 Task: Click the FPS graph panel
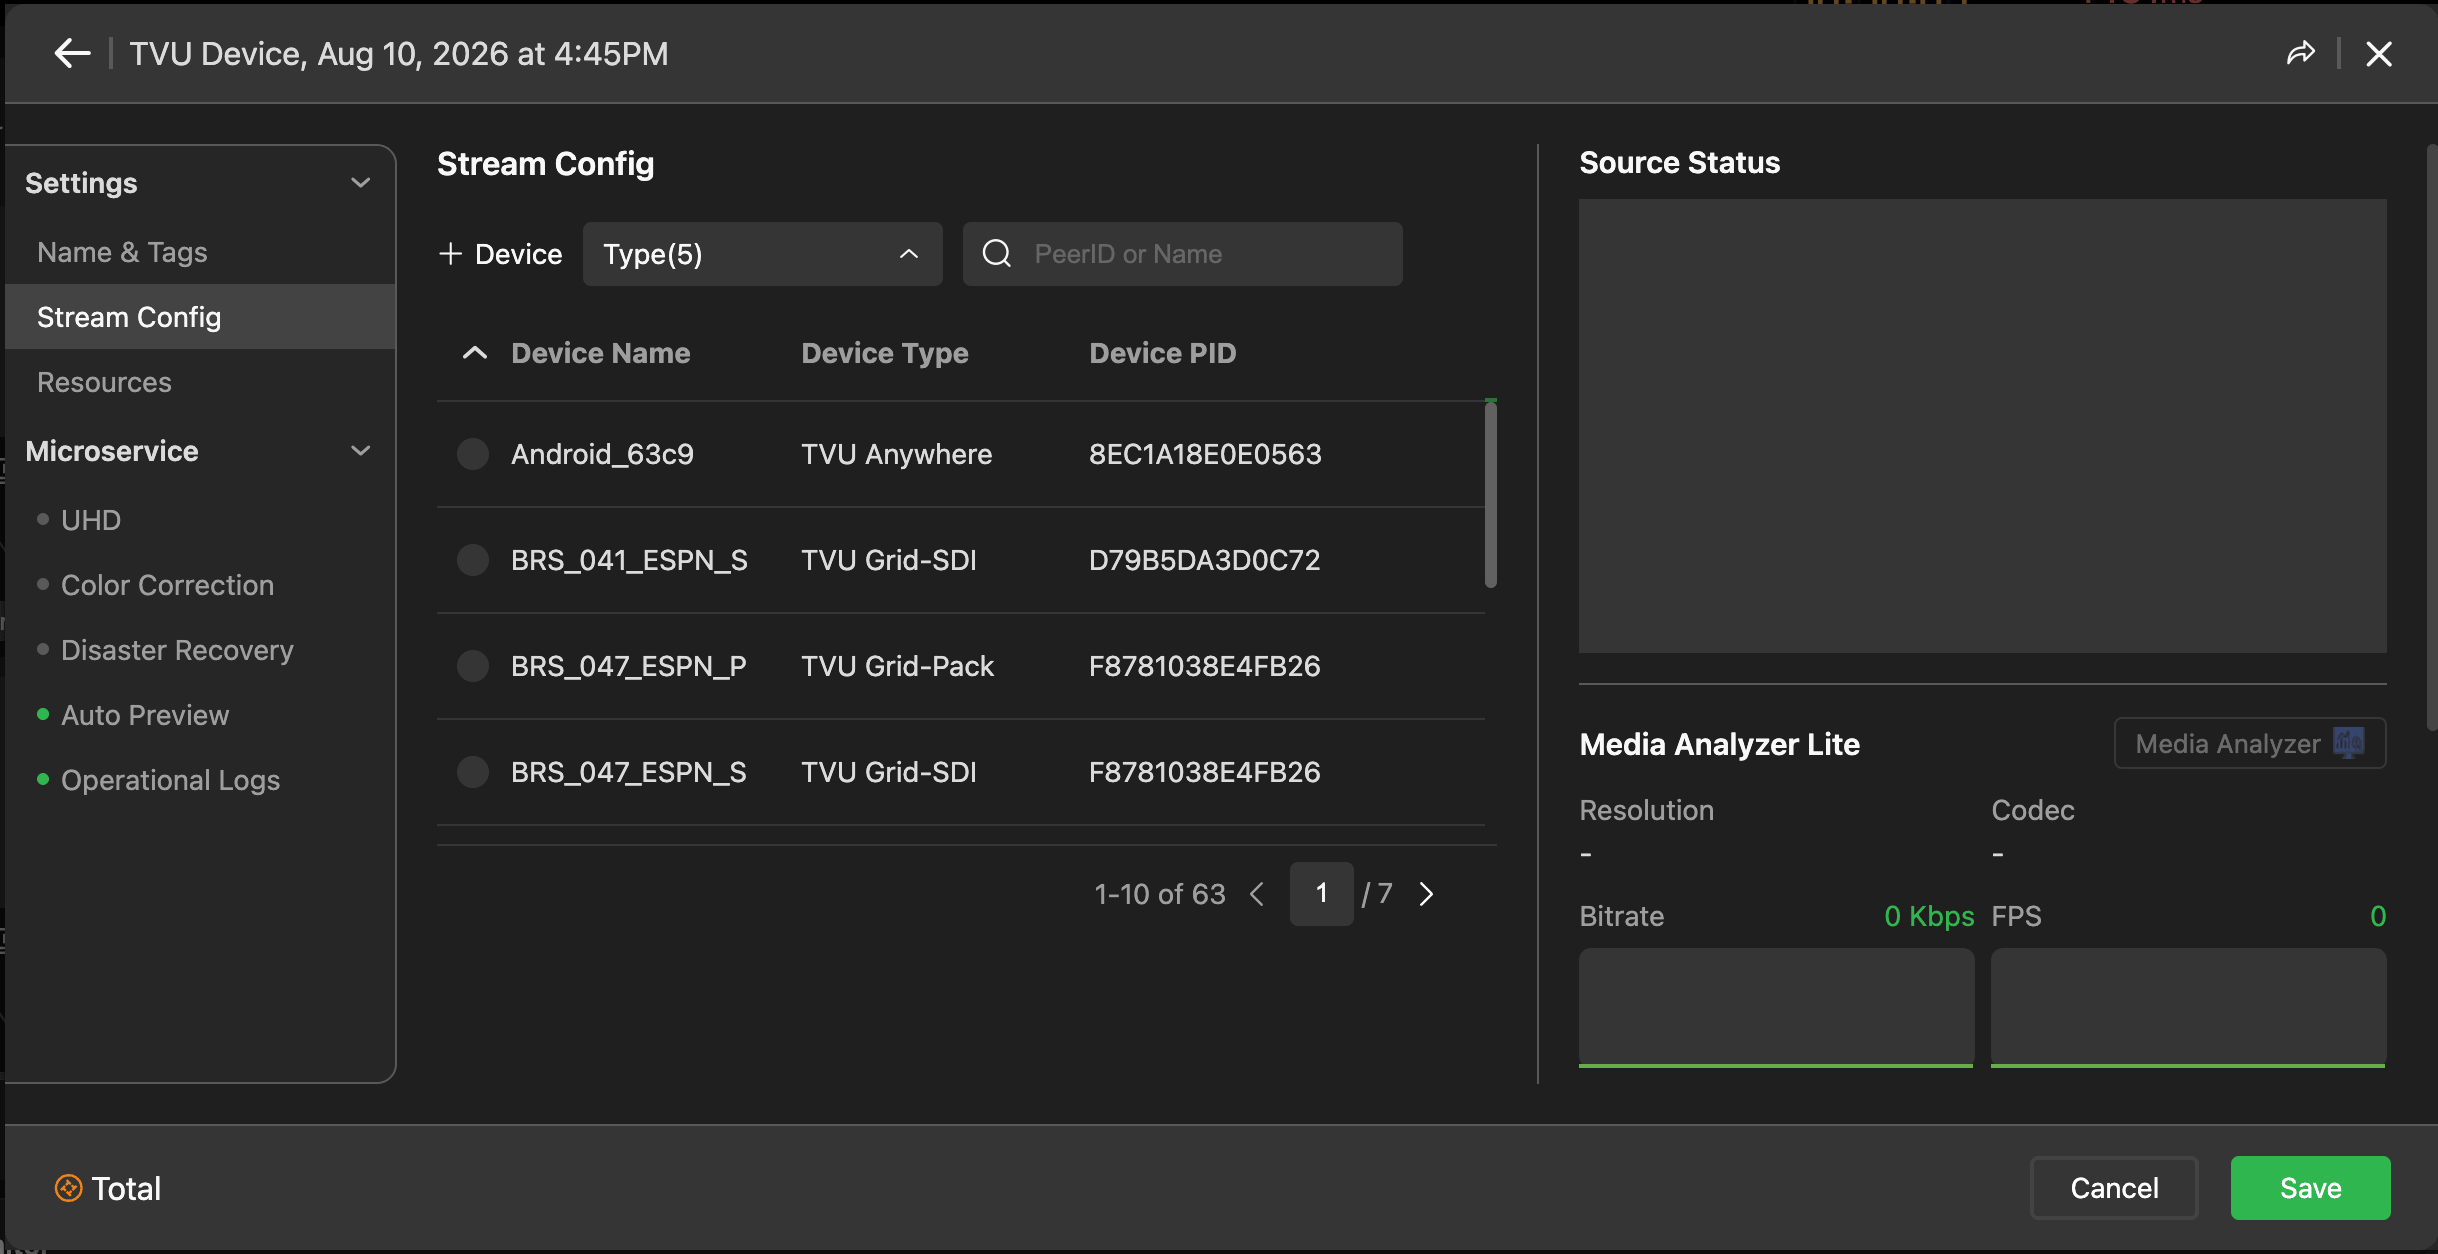coord(2188,1007)
